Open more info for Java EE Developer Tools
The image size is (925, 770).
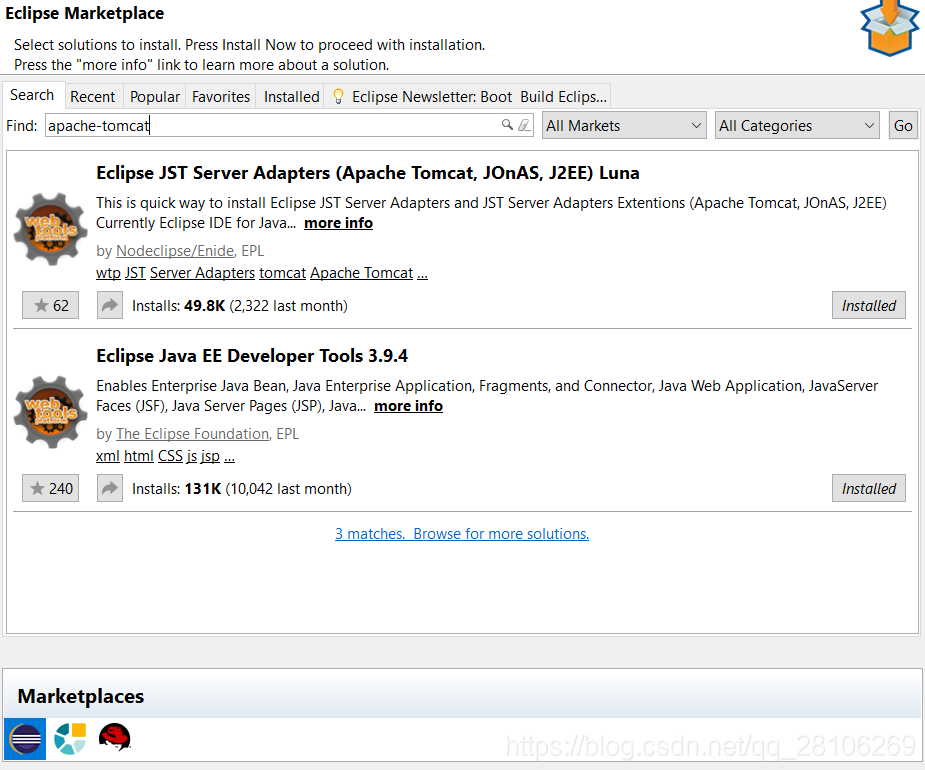[408, 406]
